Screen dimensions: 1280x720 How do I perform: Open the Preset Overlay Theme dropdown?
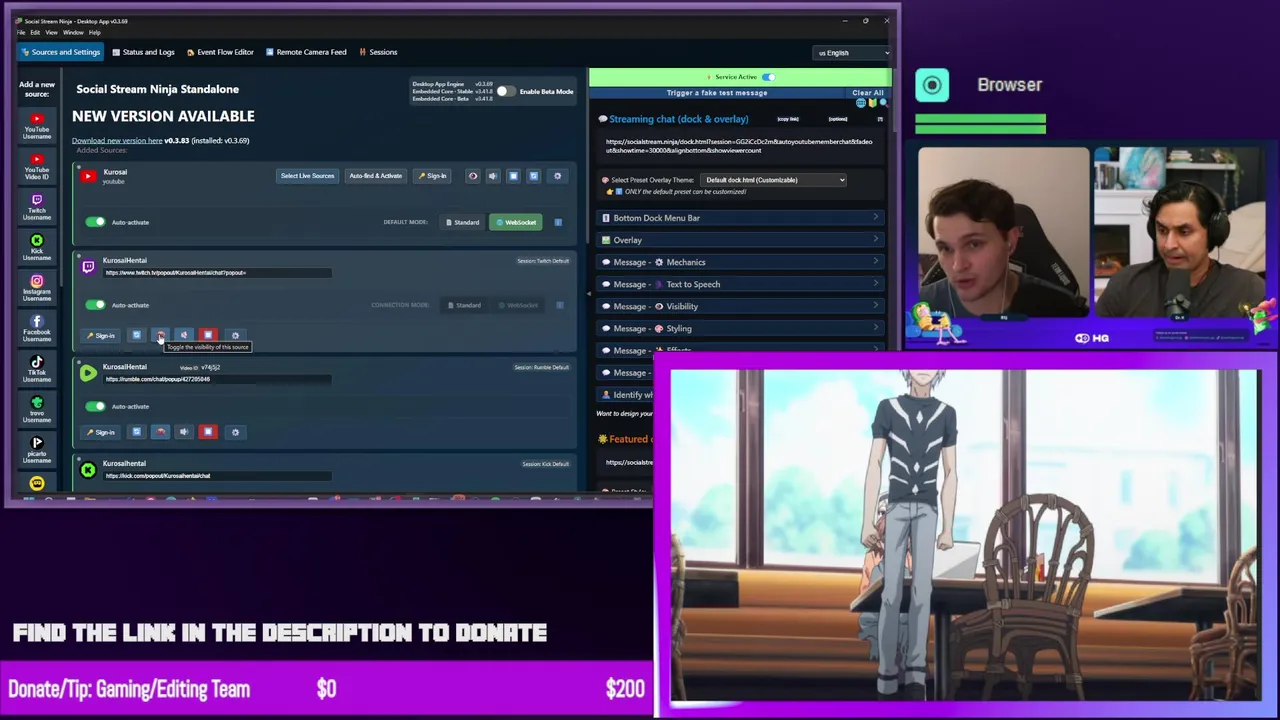[x=773, y=180]
